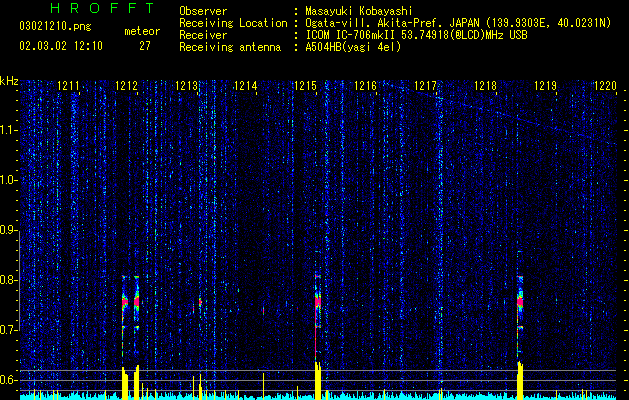The image size is (629, 400).
Task: Click the first meteor echo below the 1212 marker
Action: pos(125,301)
